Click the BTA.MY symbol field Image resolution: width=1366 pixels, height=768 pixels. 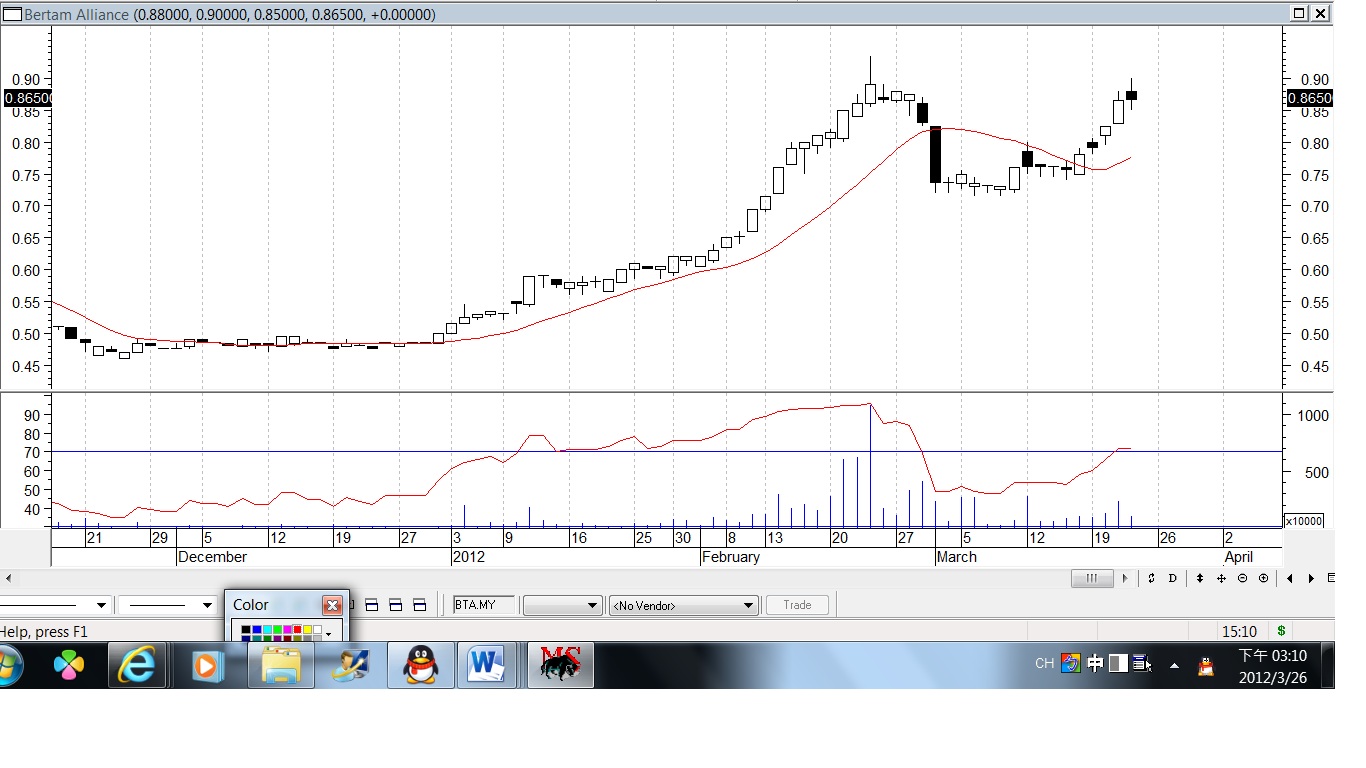(x=485, y=605)
